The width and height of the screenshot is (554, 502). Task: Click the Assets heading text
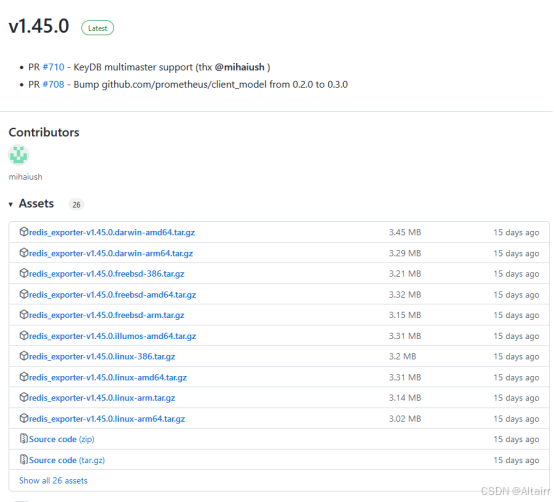(x=36, y=203)
